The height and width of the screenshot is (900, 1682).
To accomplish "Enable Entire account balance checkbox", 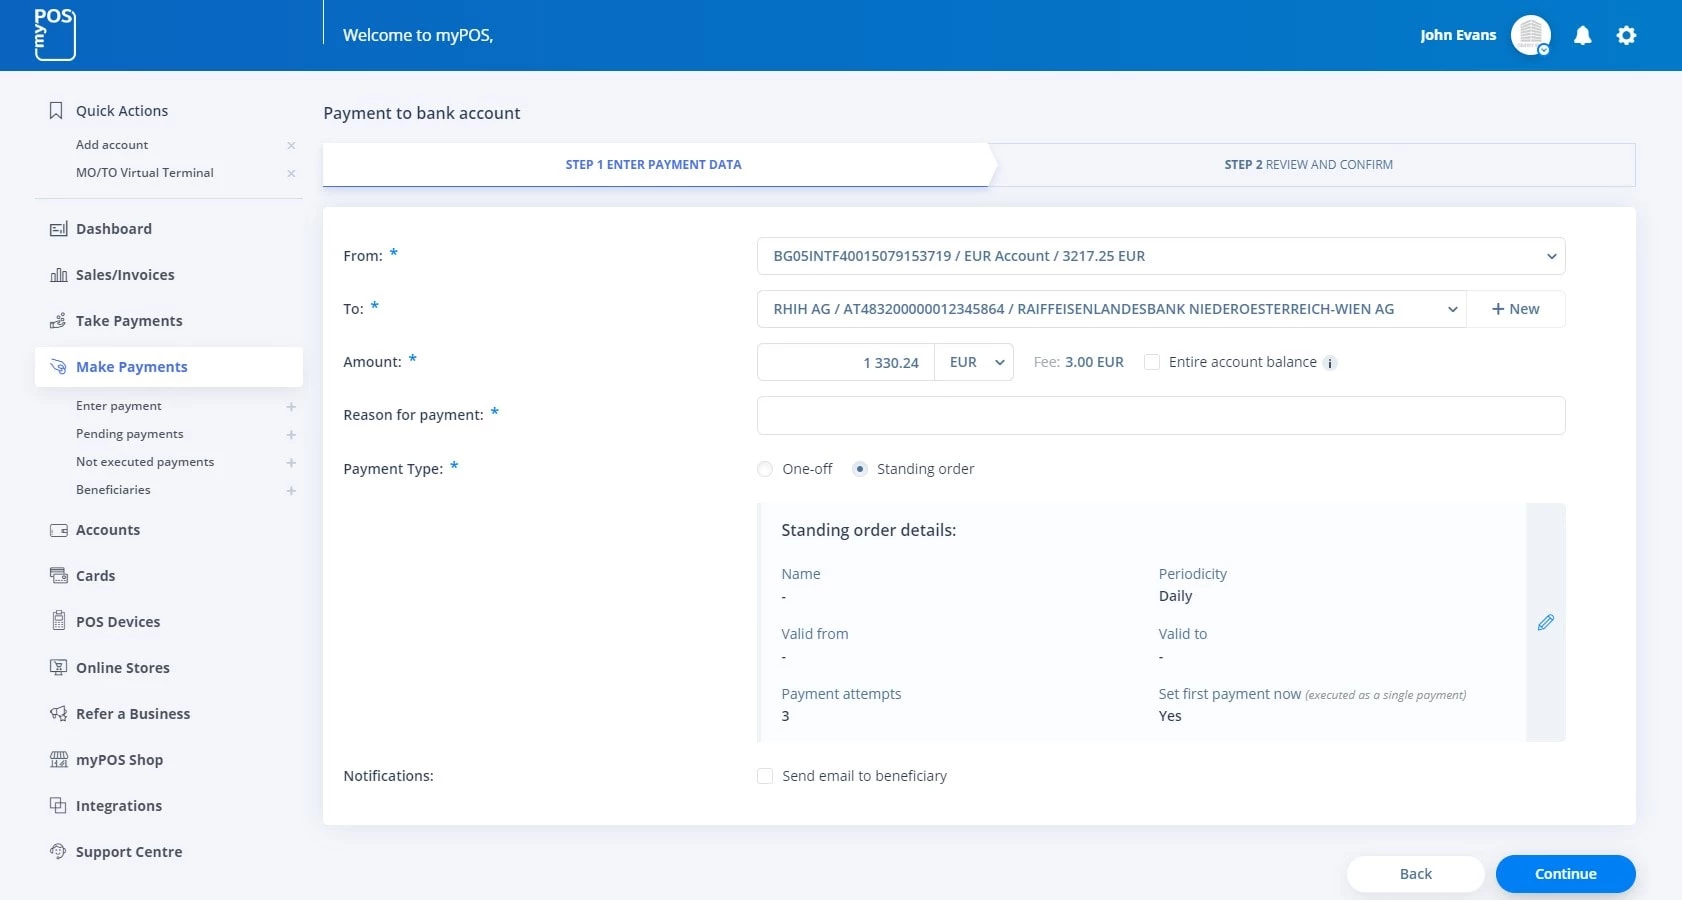I will 1152,362.
